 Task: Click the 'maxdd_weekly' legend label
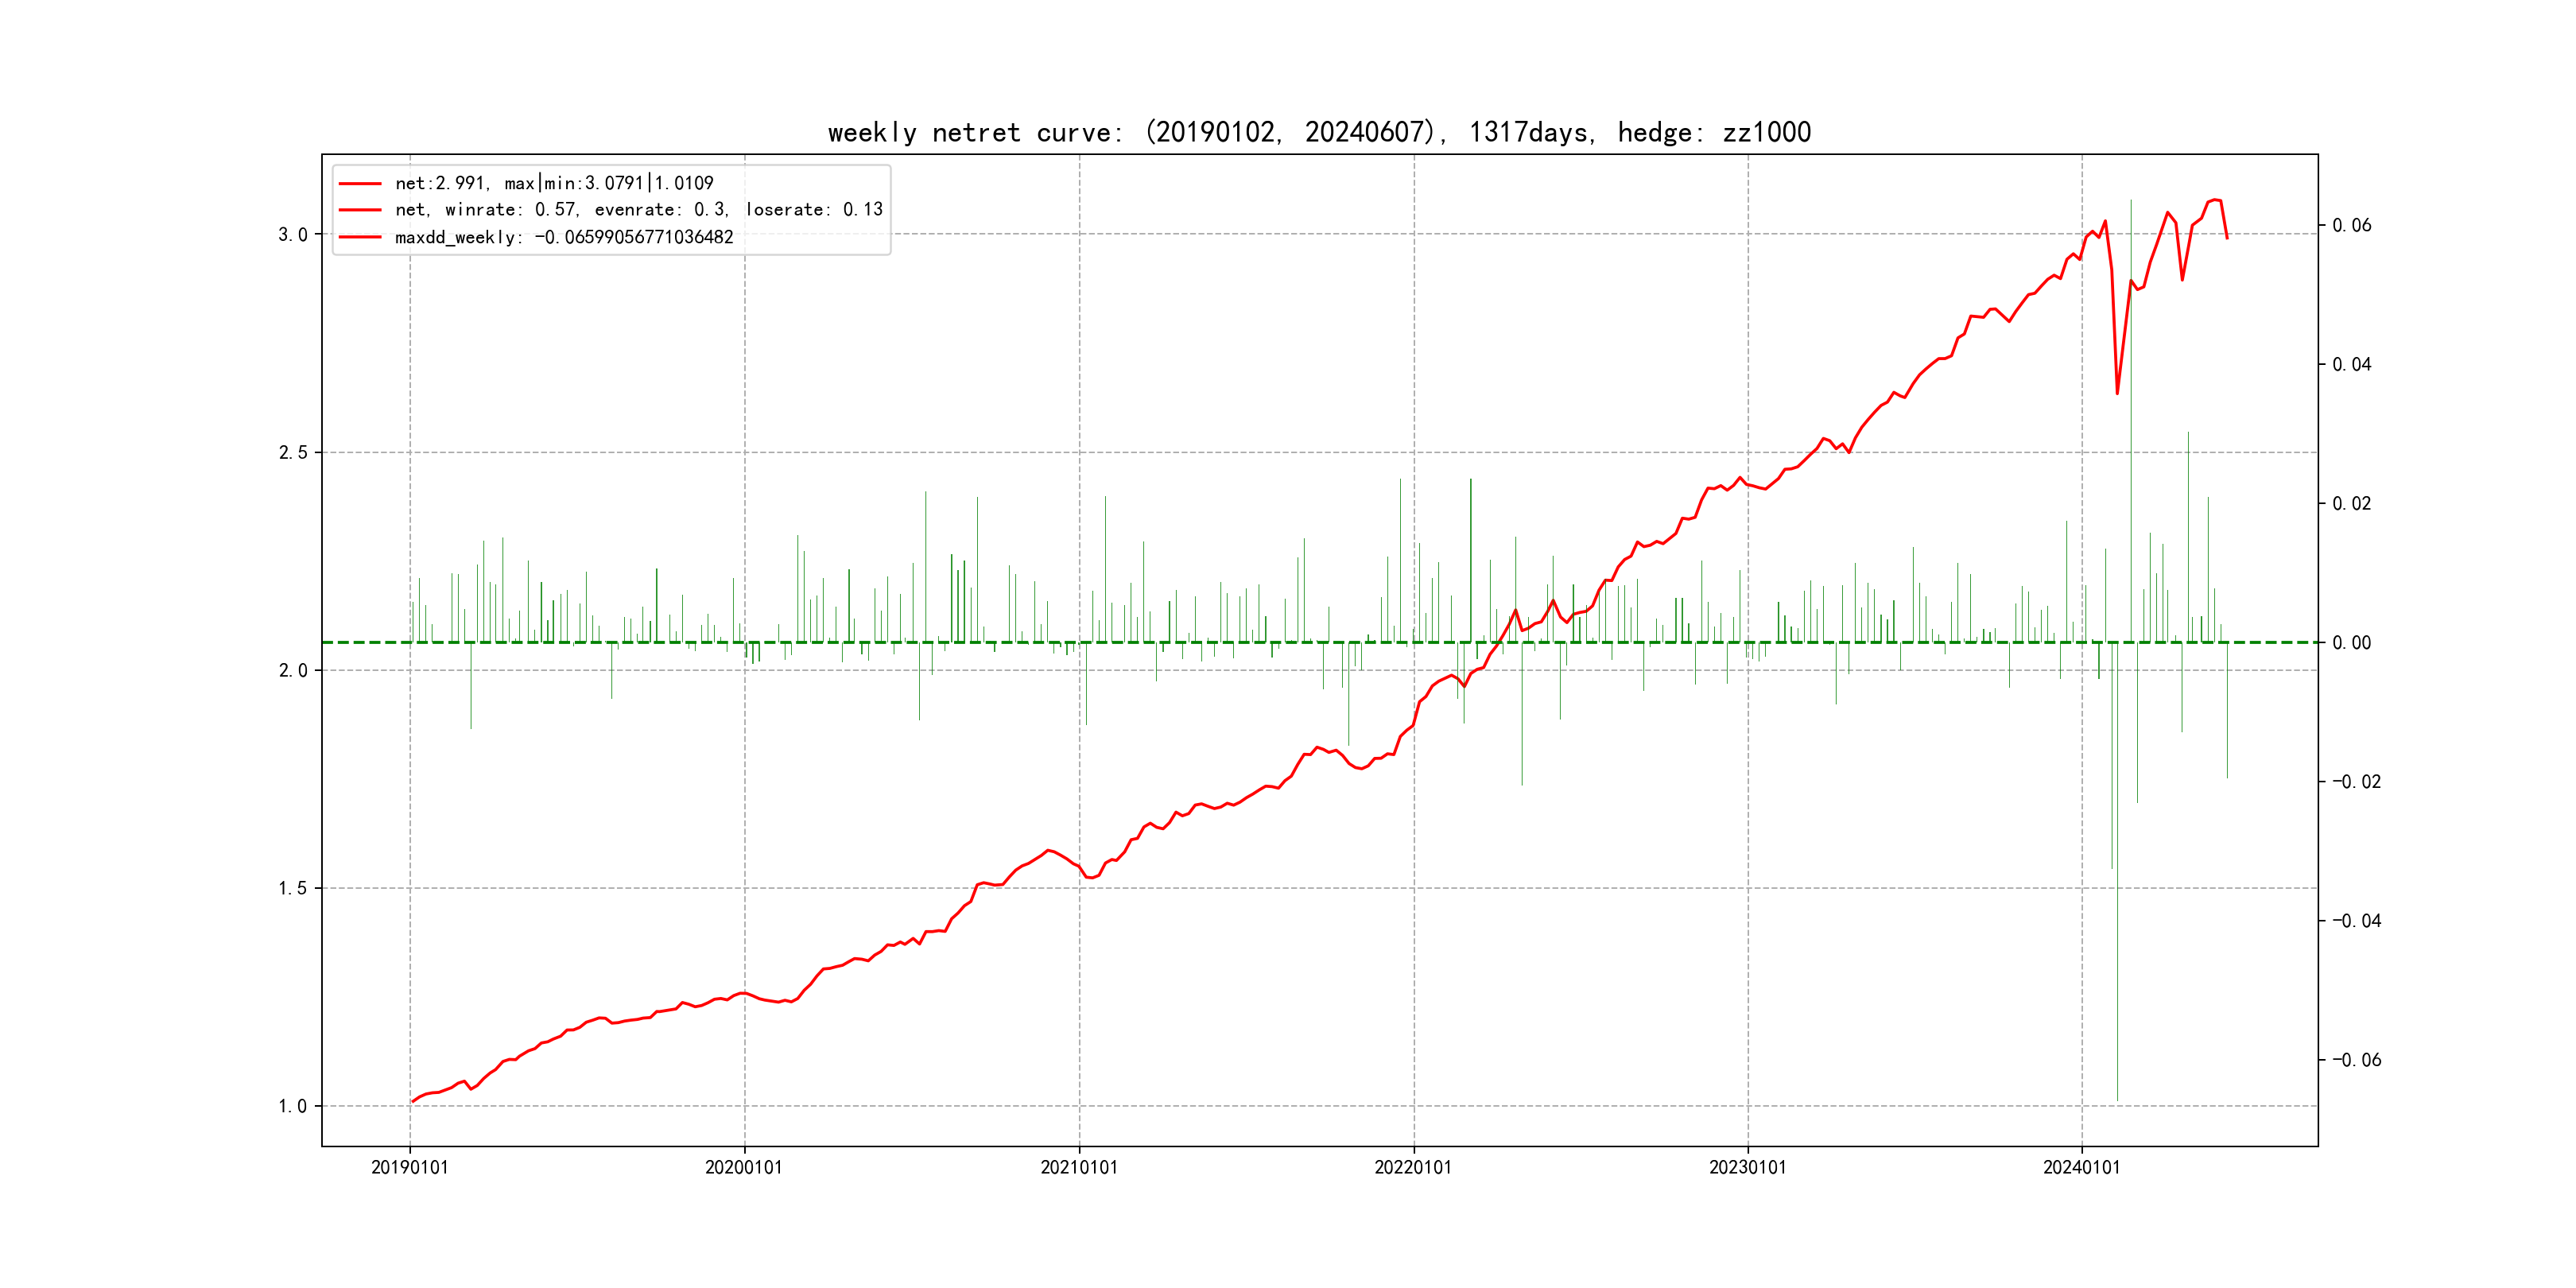563,238
